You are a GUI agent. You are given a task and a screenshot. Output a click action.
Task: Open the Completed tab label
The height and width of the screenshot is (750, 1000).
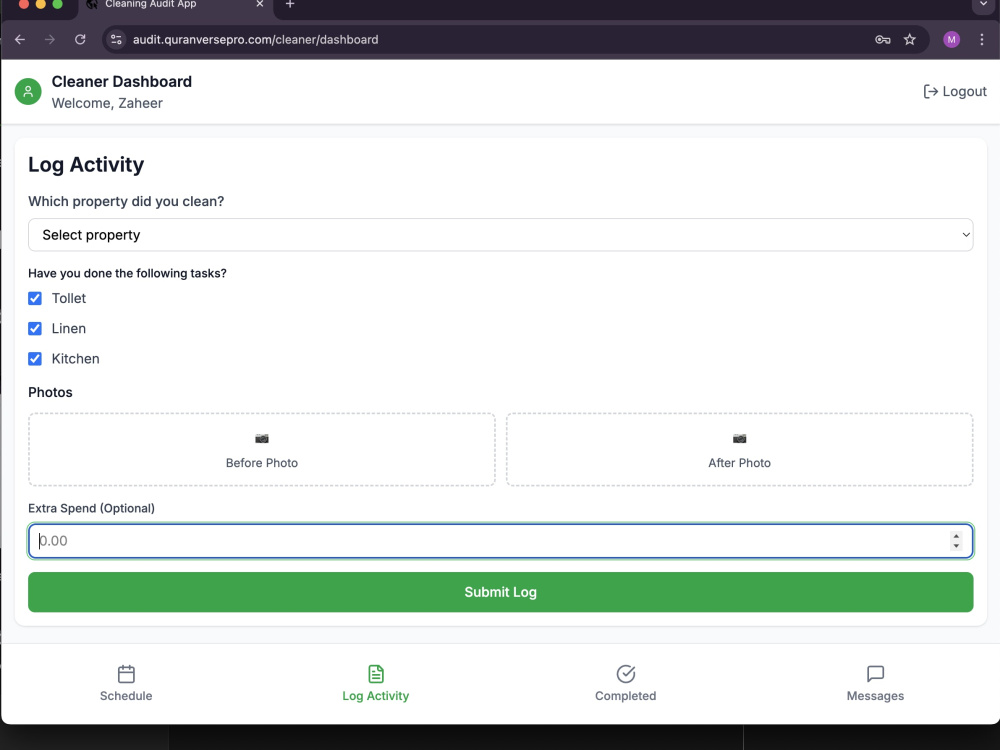626,696
